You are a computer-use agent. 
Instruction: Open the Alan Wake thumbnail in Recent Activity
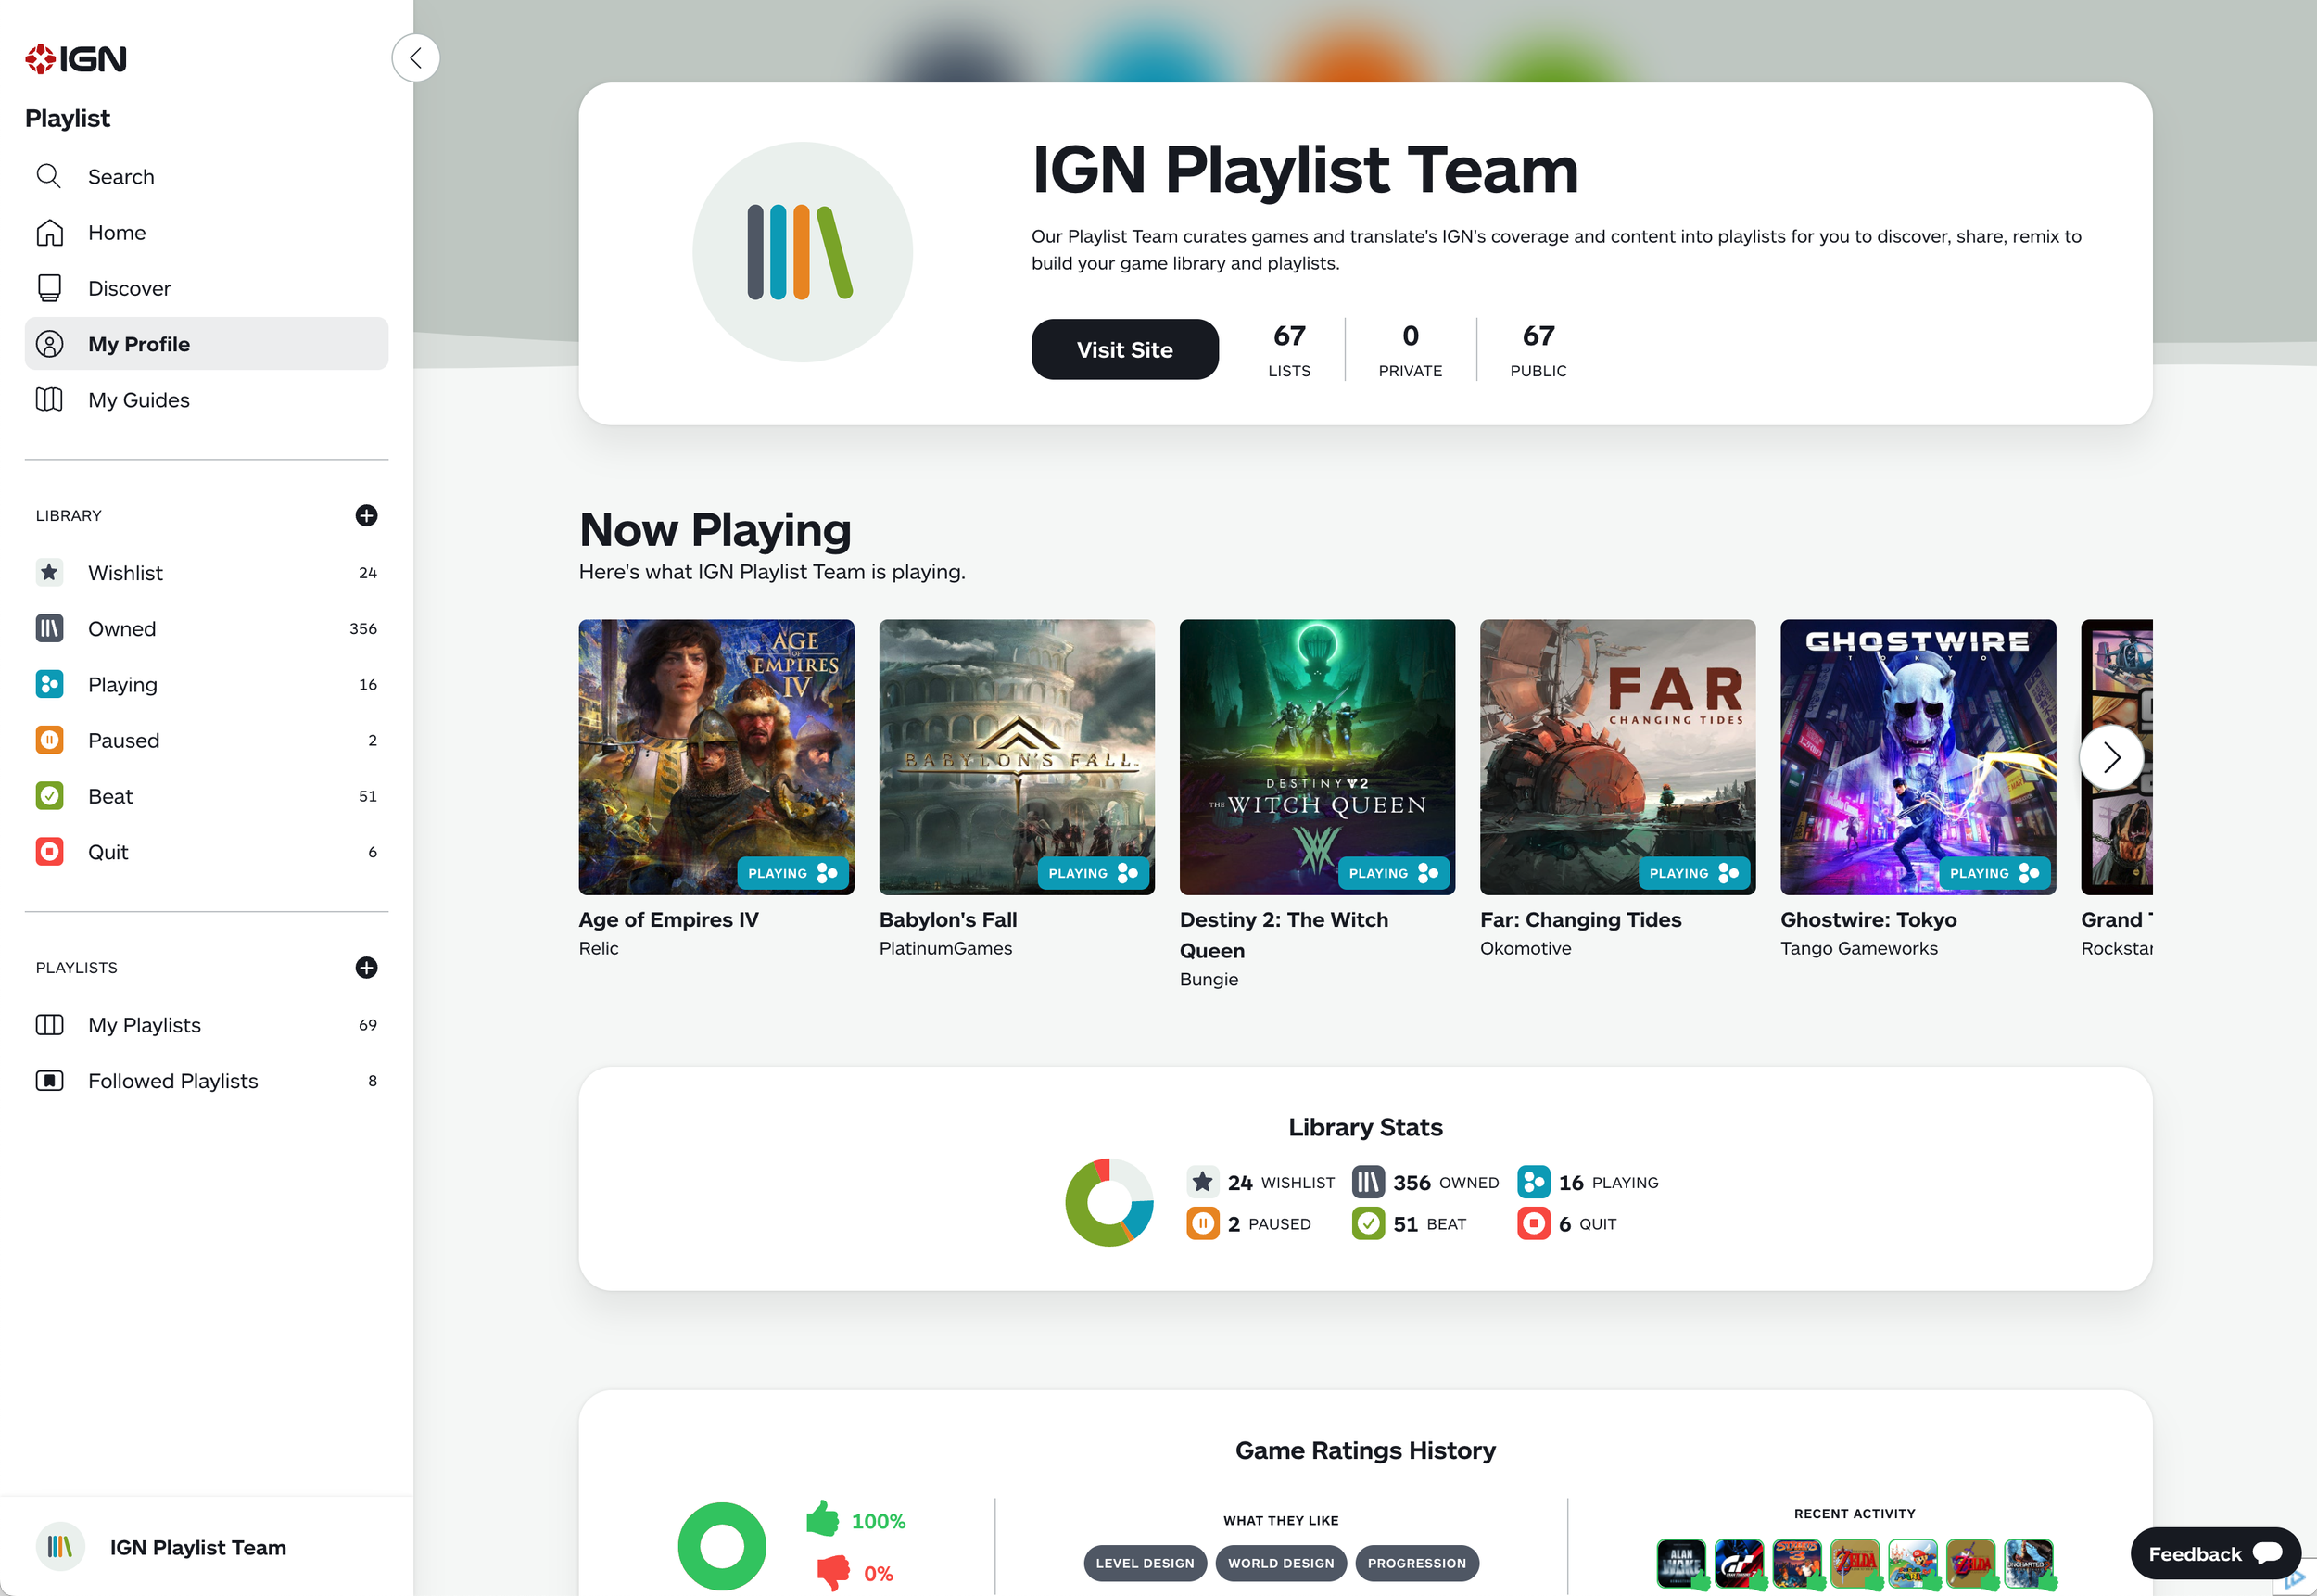click(1681, 1563)
